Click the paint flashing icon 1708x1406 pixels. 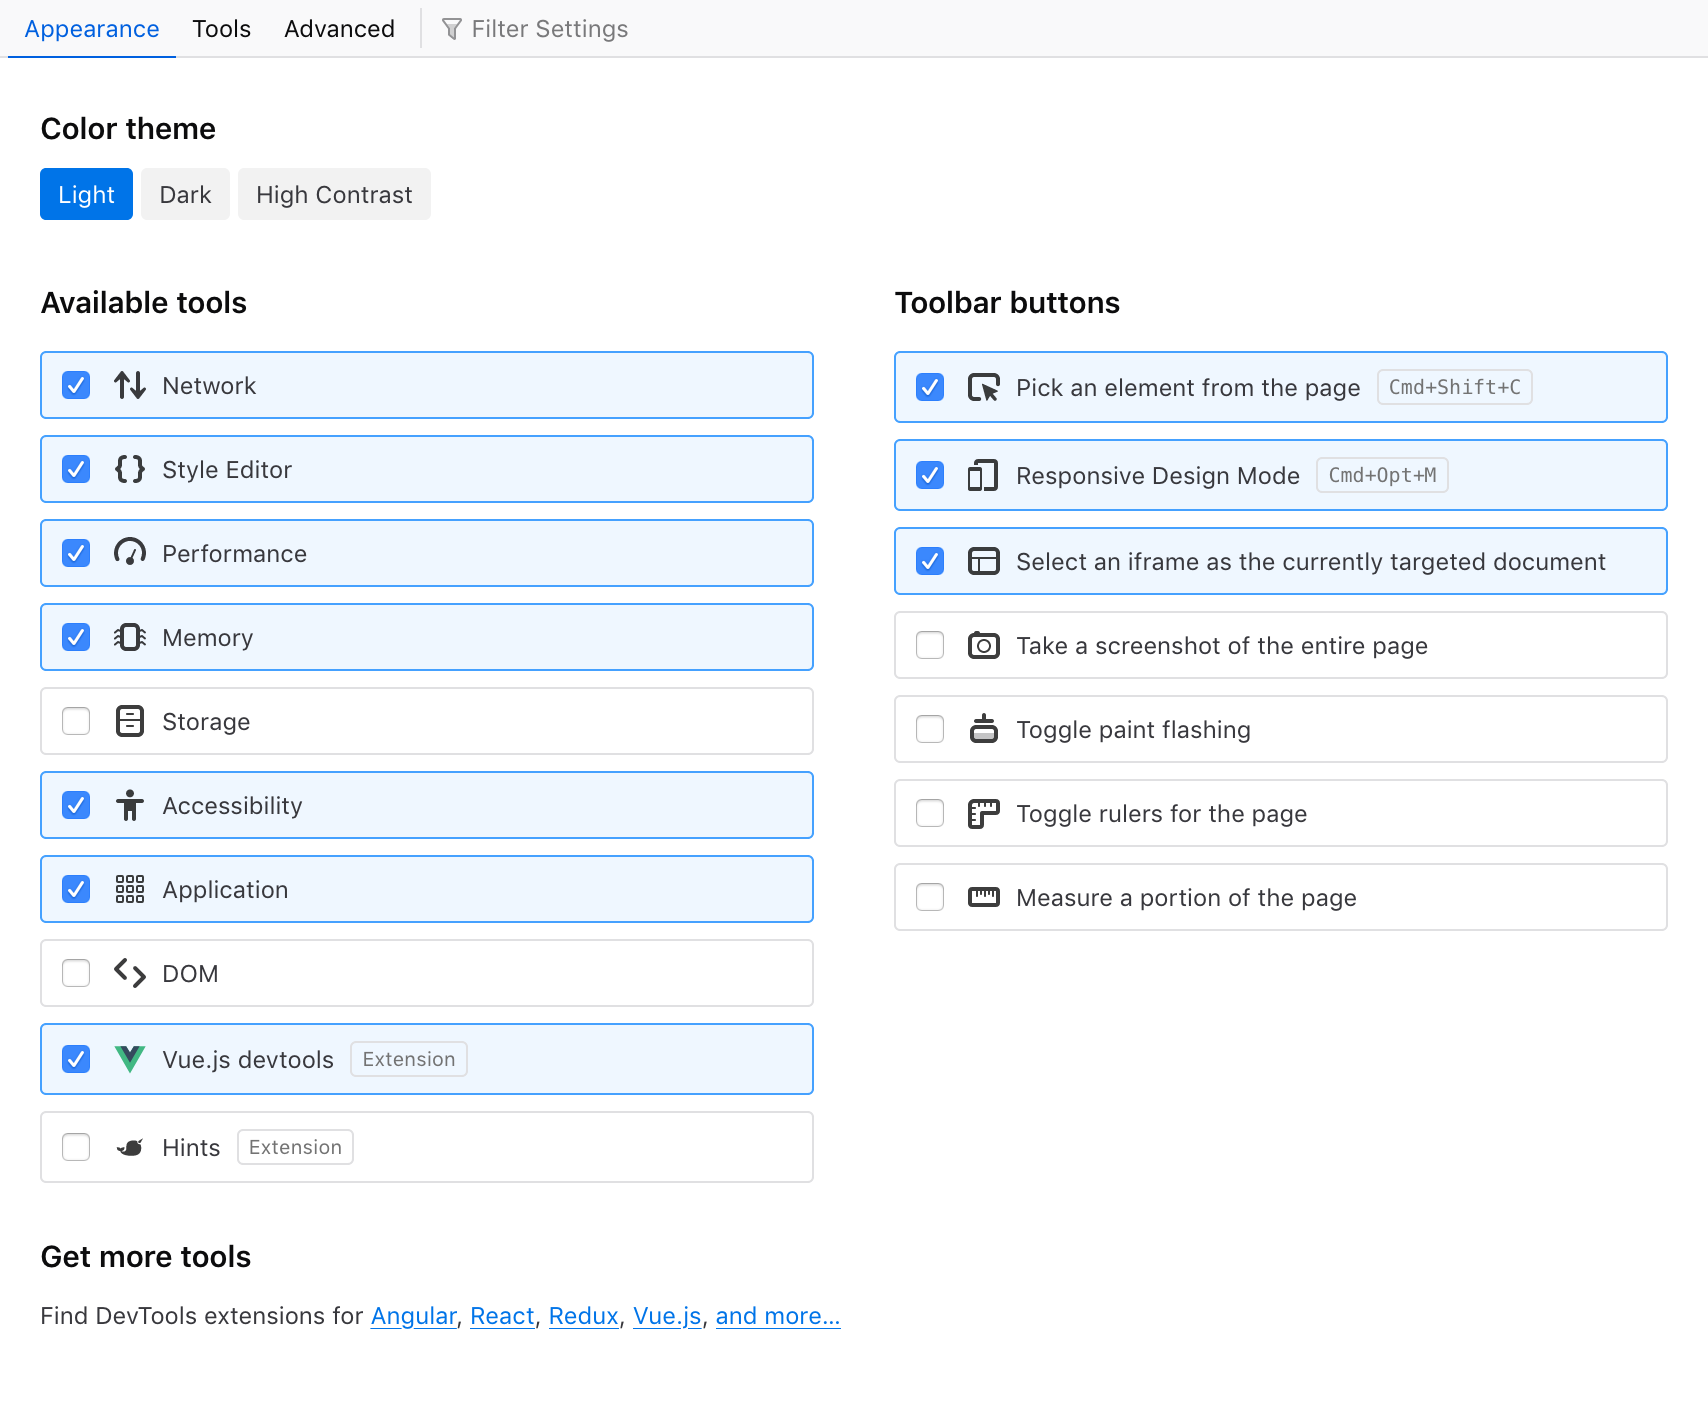click(984, 729)
